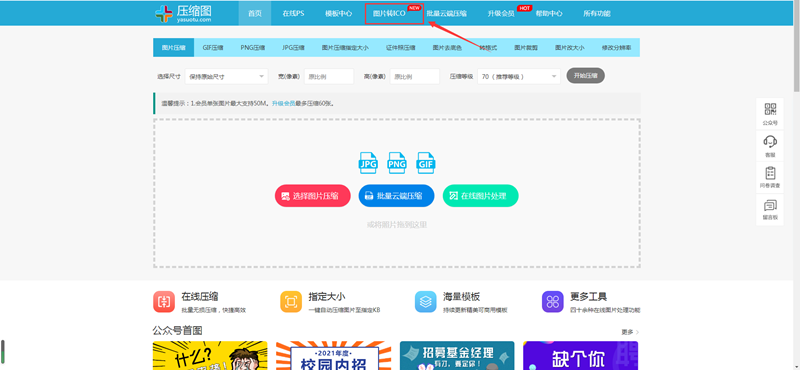Click the green 在线图片处理 button
Screen dimensions: 800x370
pos(481,196)
